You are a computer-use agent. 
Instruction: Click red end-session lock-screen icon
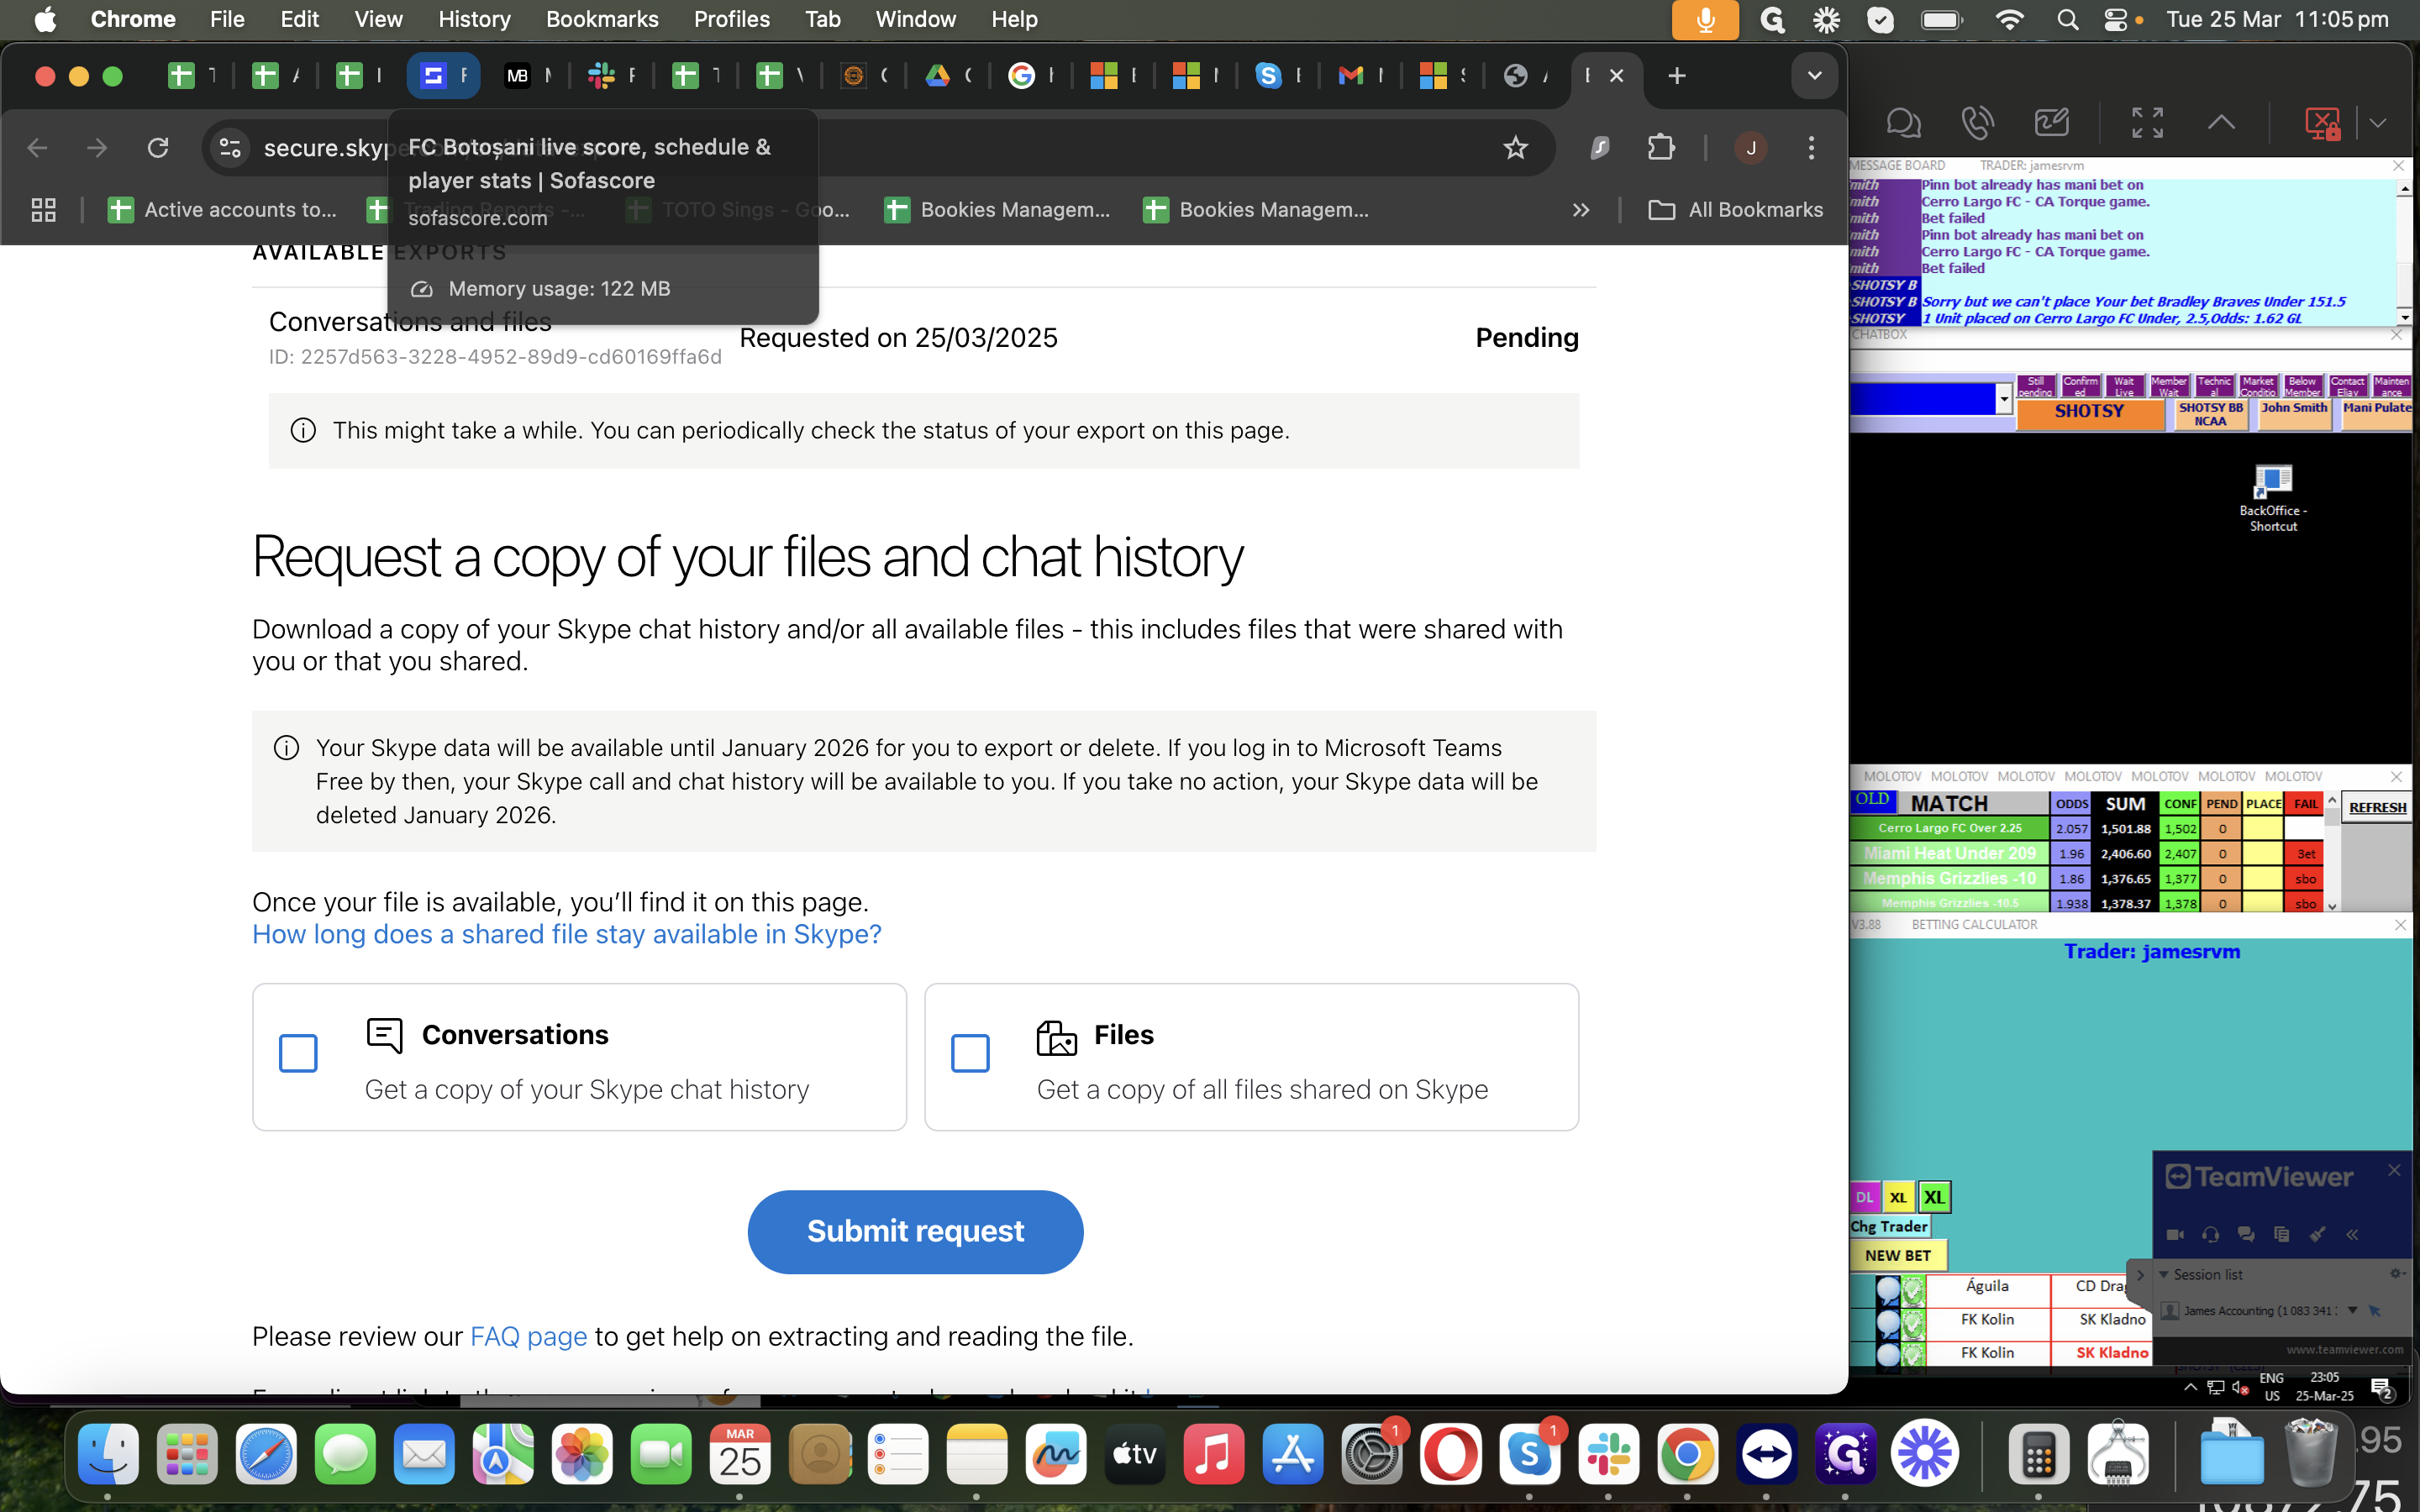pos(2322,123)
